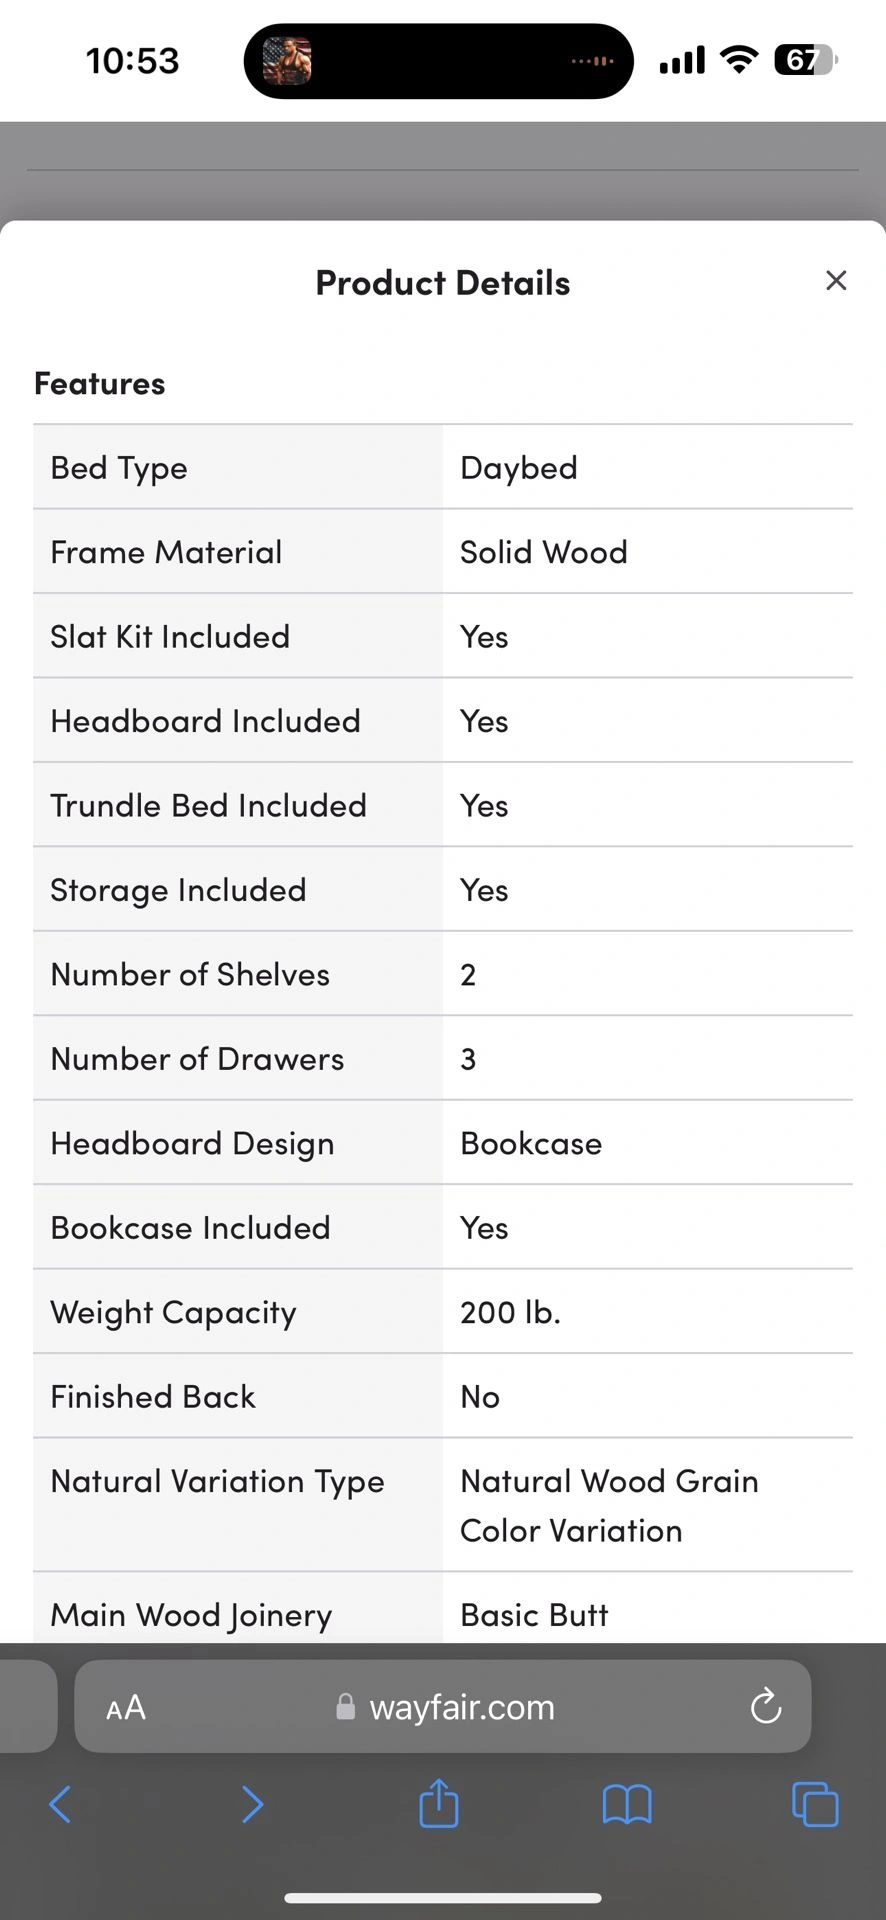Tap the Features section heading

click(99, 383)
